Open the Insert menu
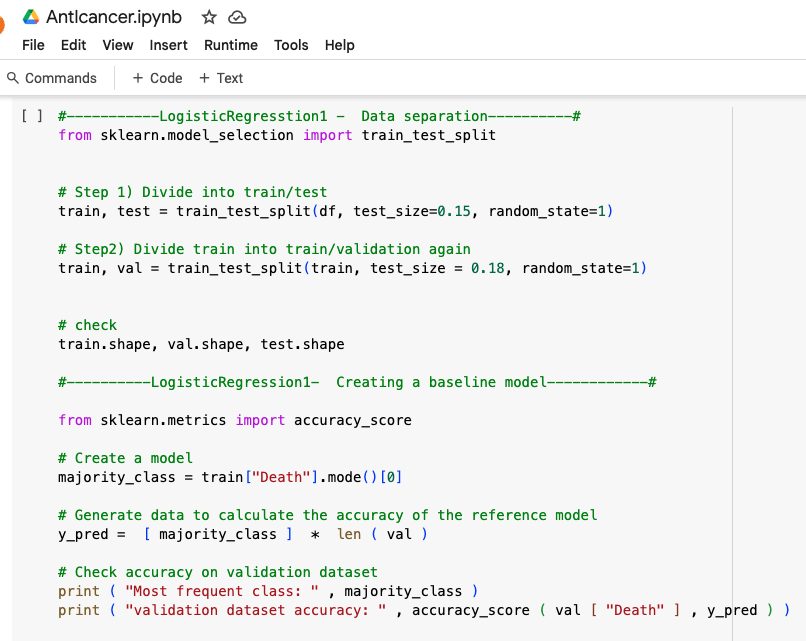The height and width of the screenshot is (641, 806). (168, 45)
